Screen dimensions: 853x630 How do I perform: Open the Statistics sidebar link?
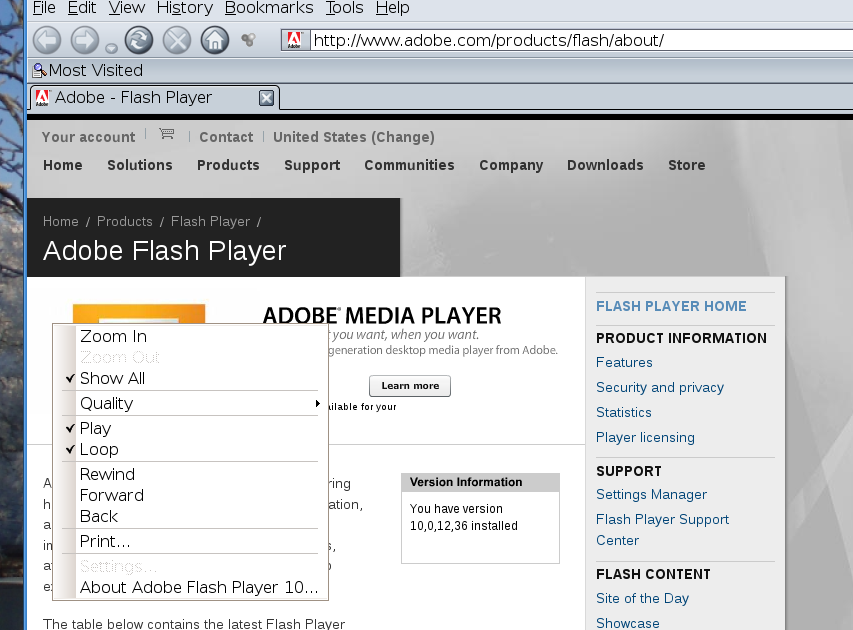[624, 412]
